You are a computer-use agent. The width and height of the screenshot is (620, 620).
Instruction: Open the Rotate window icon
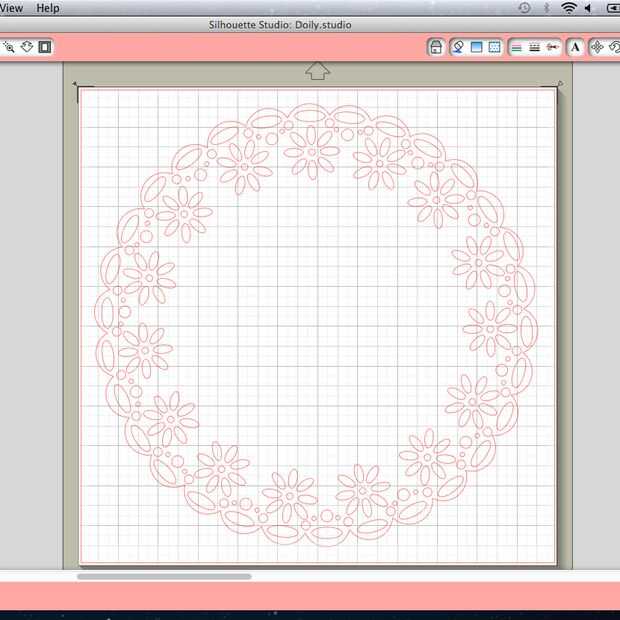tap(614, 47)
